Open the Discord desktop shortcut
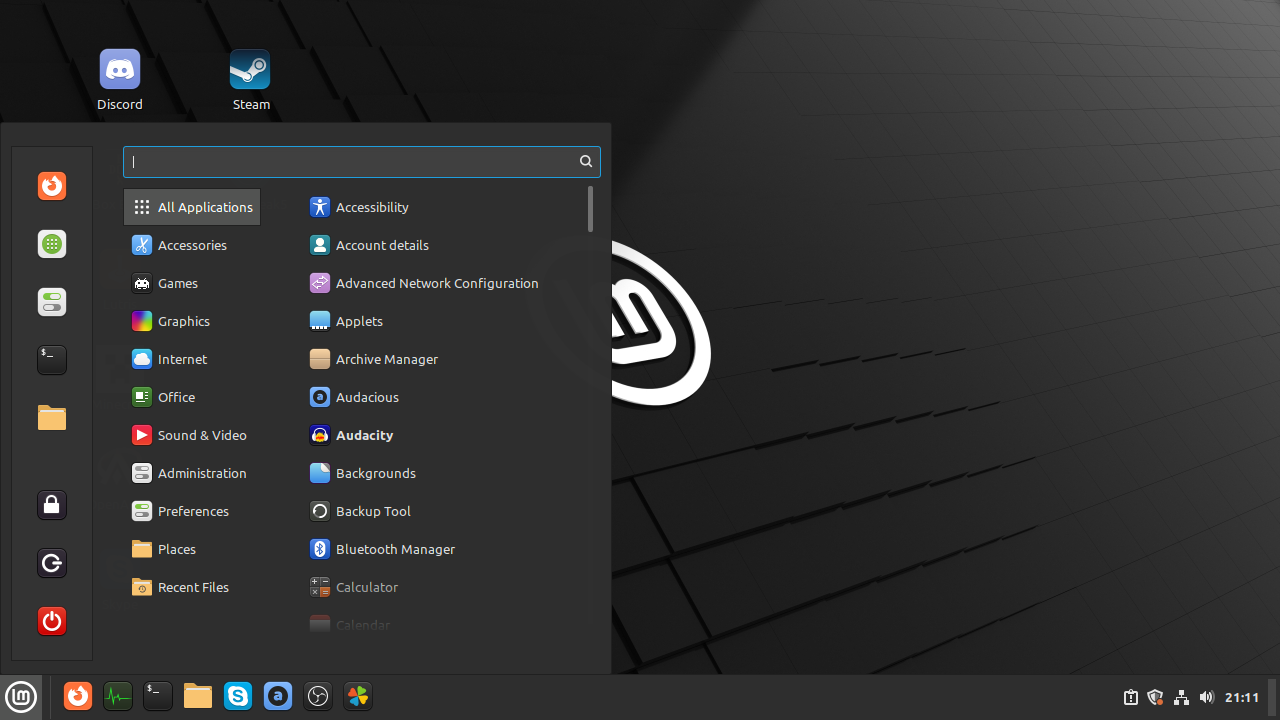 pos(120,80)
